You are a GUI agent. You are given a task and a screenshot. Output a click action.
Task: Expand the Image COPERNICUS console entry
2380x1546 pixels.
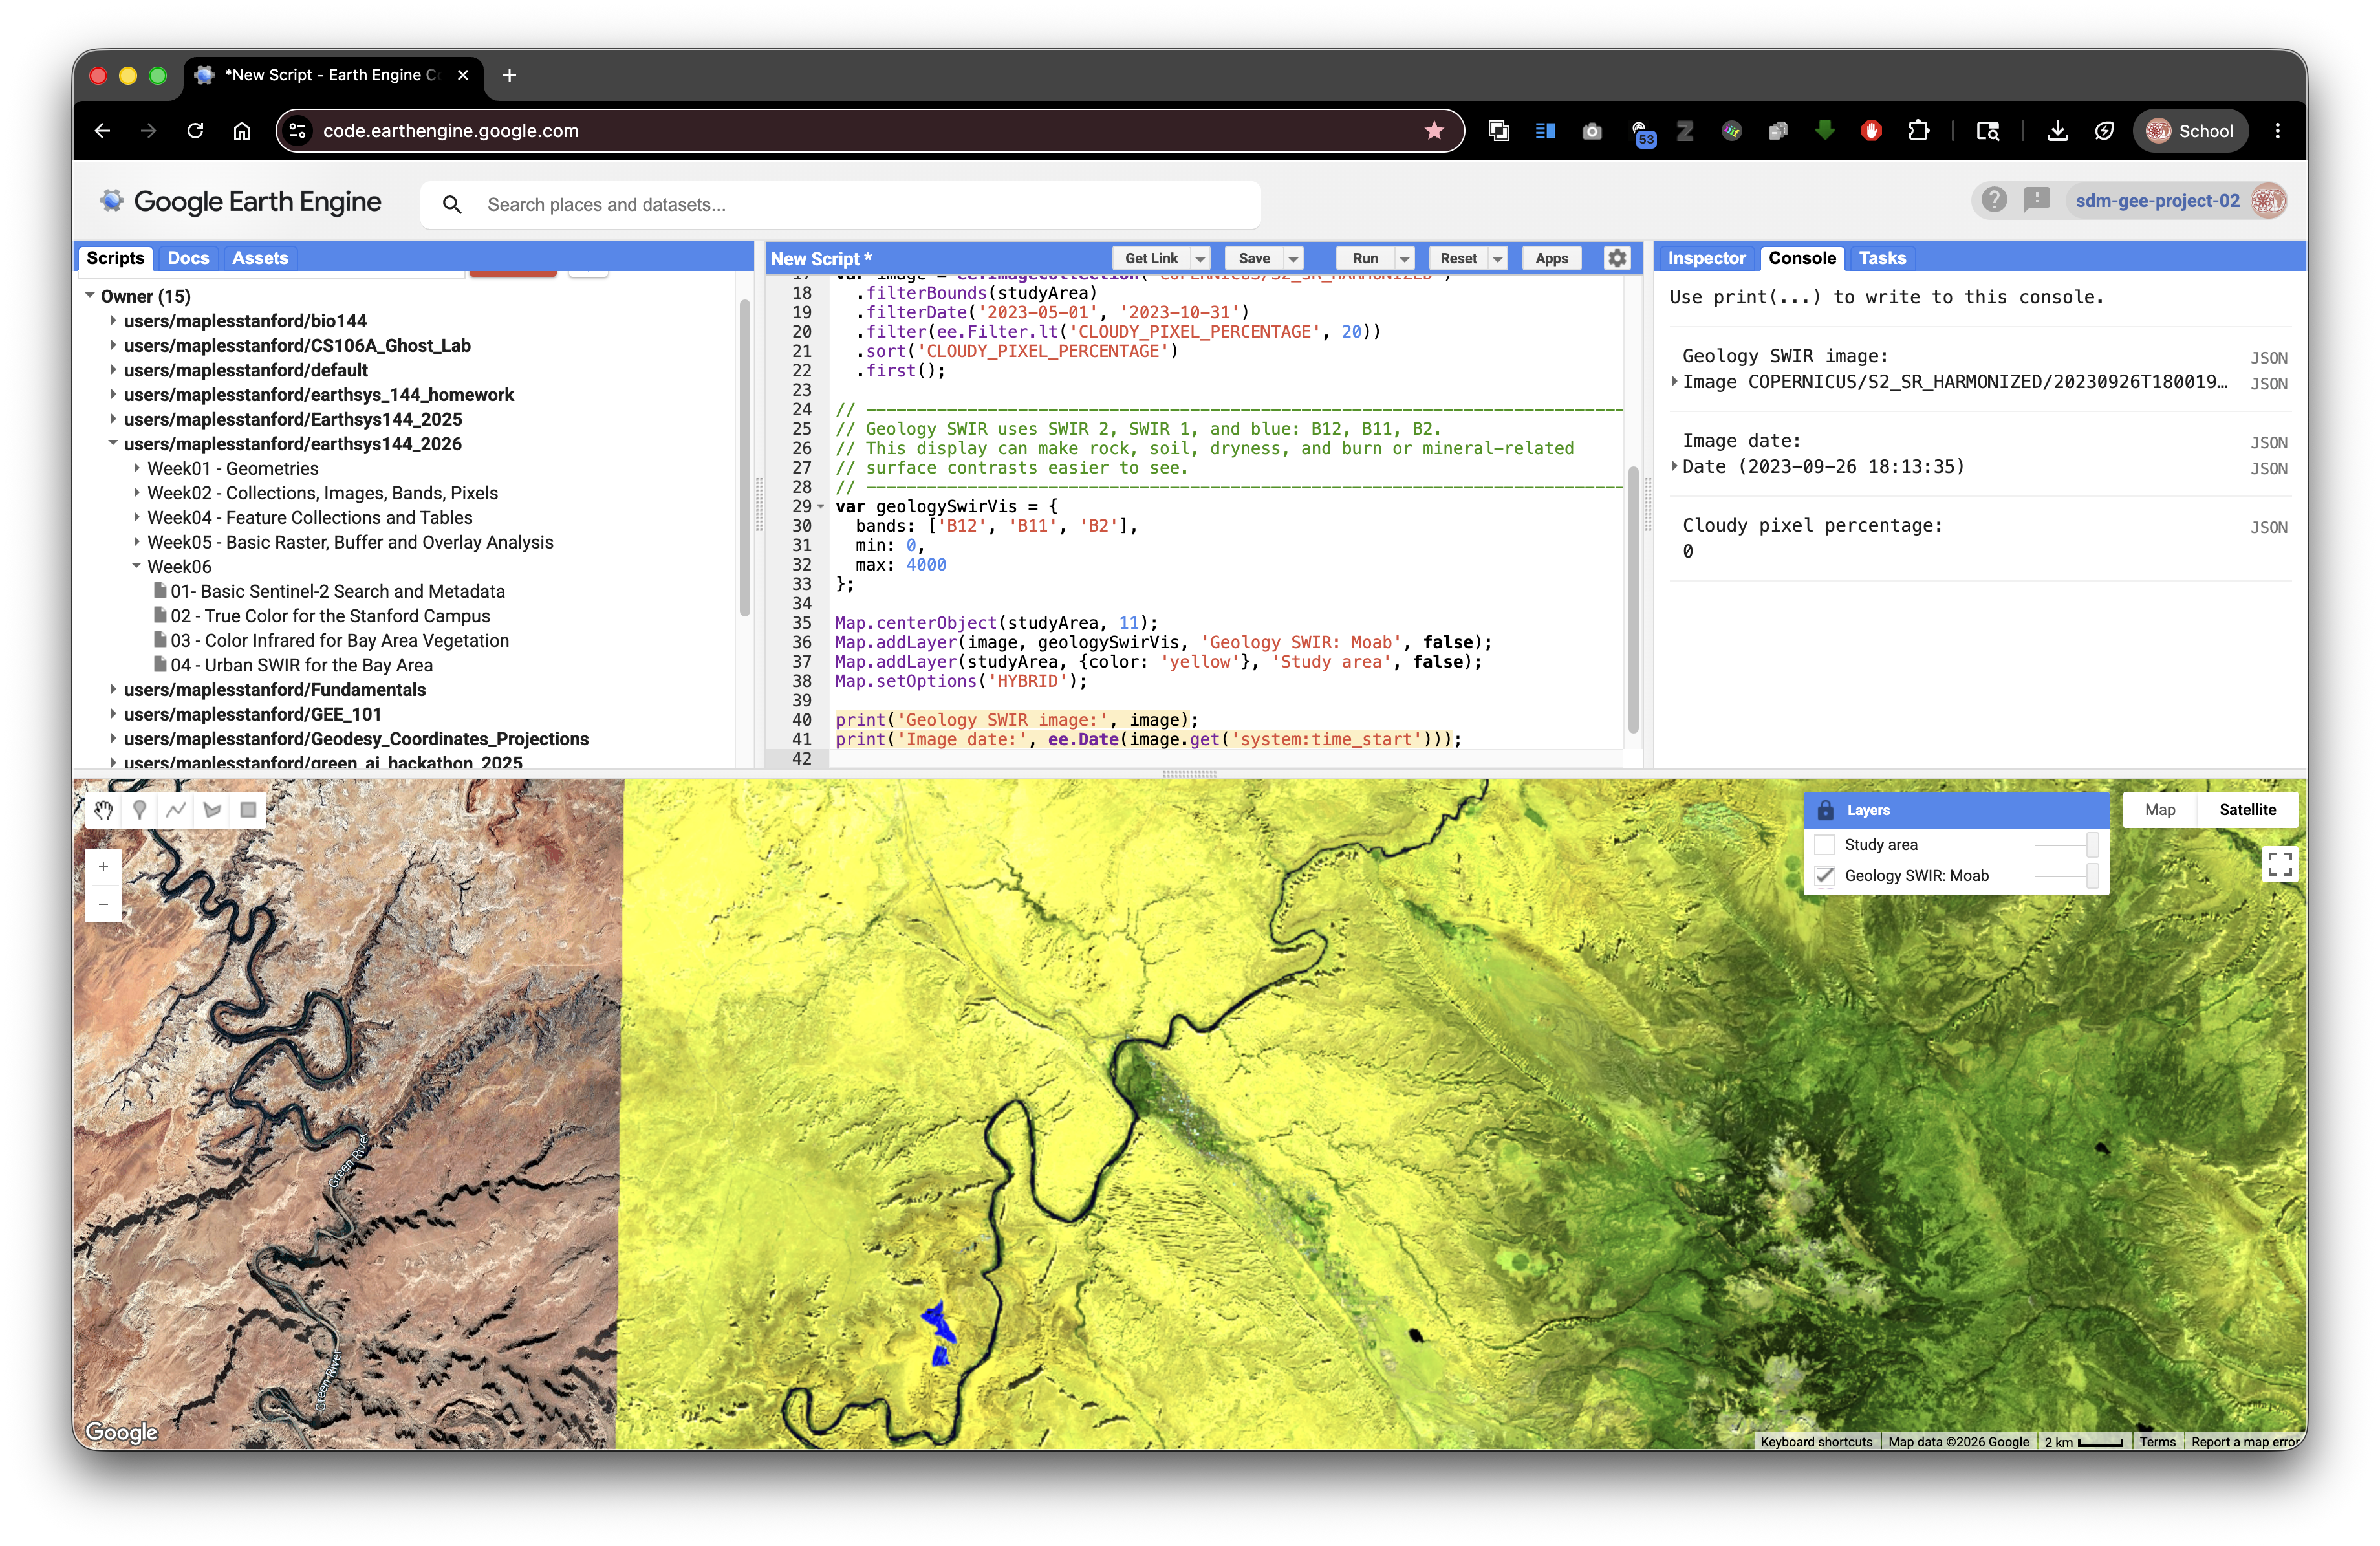point(1675,382)
